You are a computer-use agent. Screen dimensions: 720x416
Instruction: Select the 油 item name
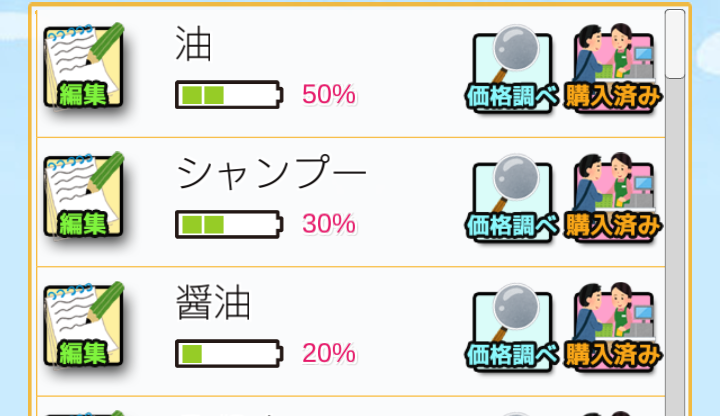[x=193, y=44]
